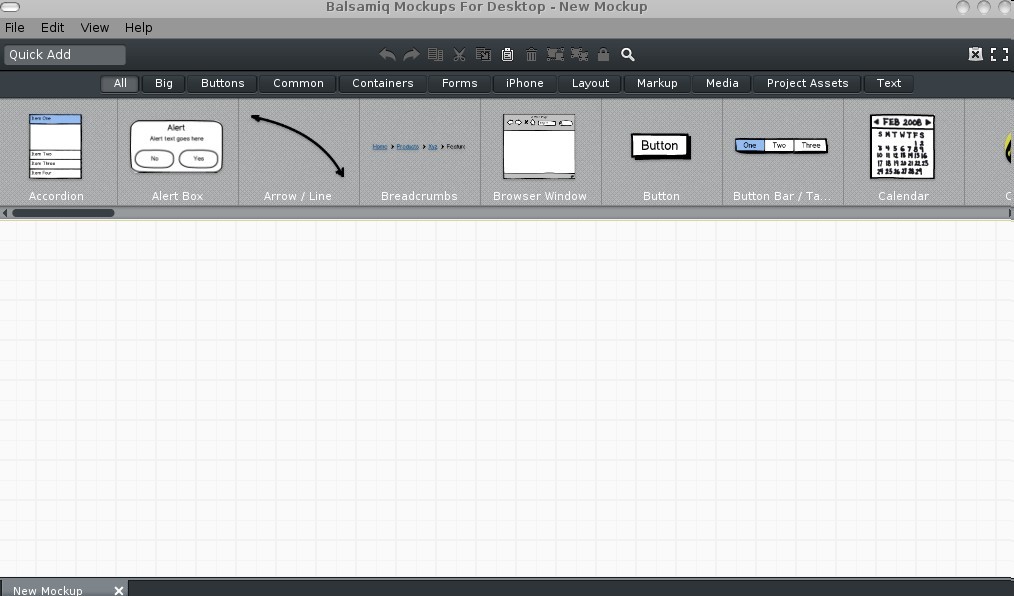The image size is (1014, 596).
Task: Click the Redo arrow icon
Action: click(x=412, y=55)
